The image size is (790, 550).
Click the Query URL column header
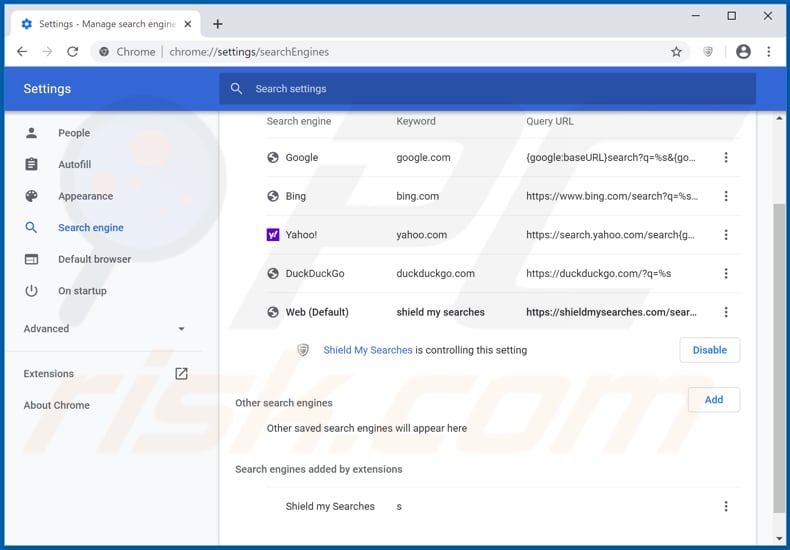[550, 121]
